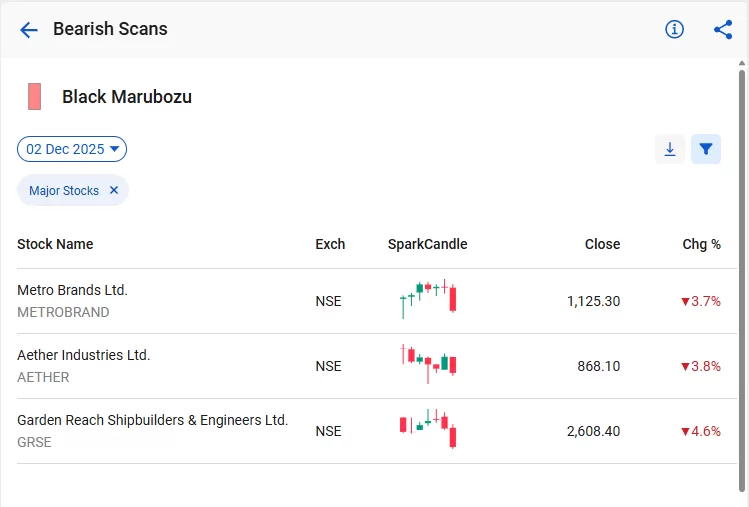The height and width of the screenshot is (507, 749).
Task: Open the 02 Dec 2025 date dropdown
Action: point(72,149)
